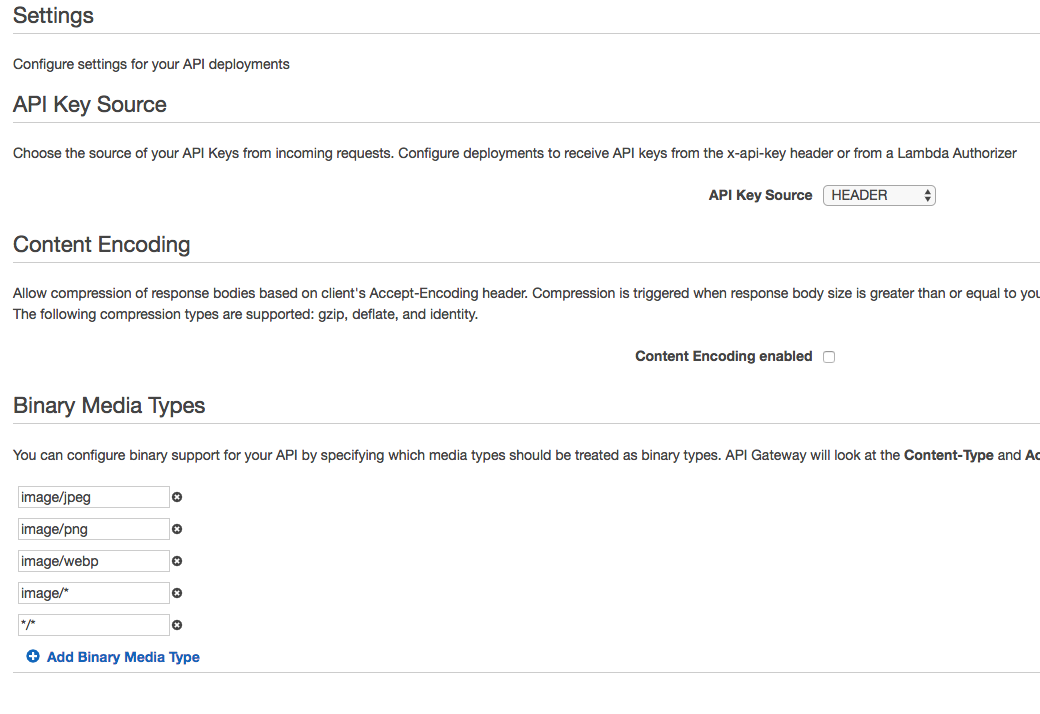Click into the image/webp field
Screen dimensions: 1040x714
pos(93,561)
